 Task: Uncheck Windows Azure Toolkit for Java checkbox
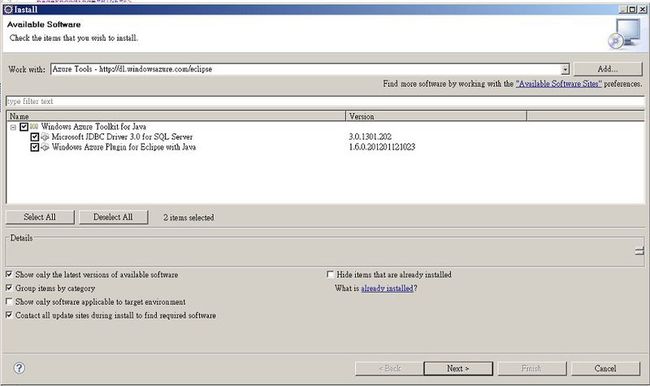24,126
